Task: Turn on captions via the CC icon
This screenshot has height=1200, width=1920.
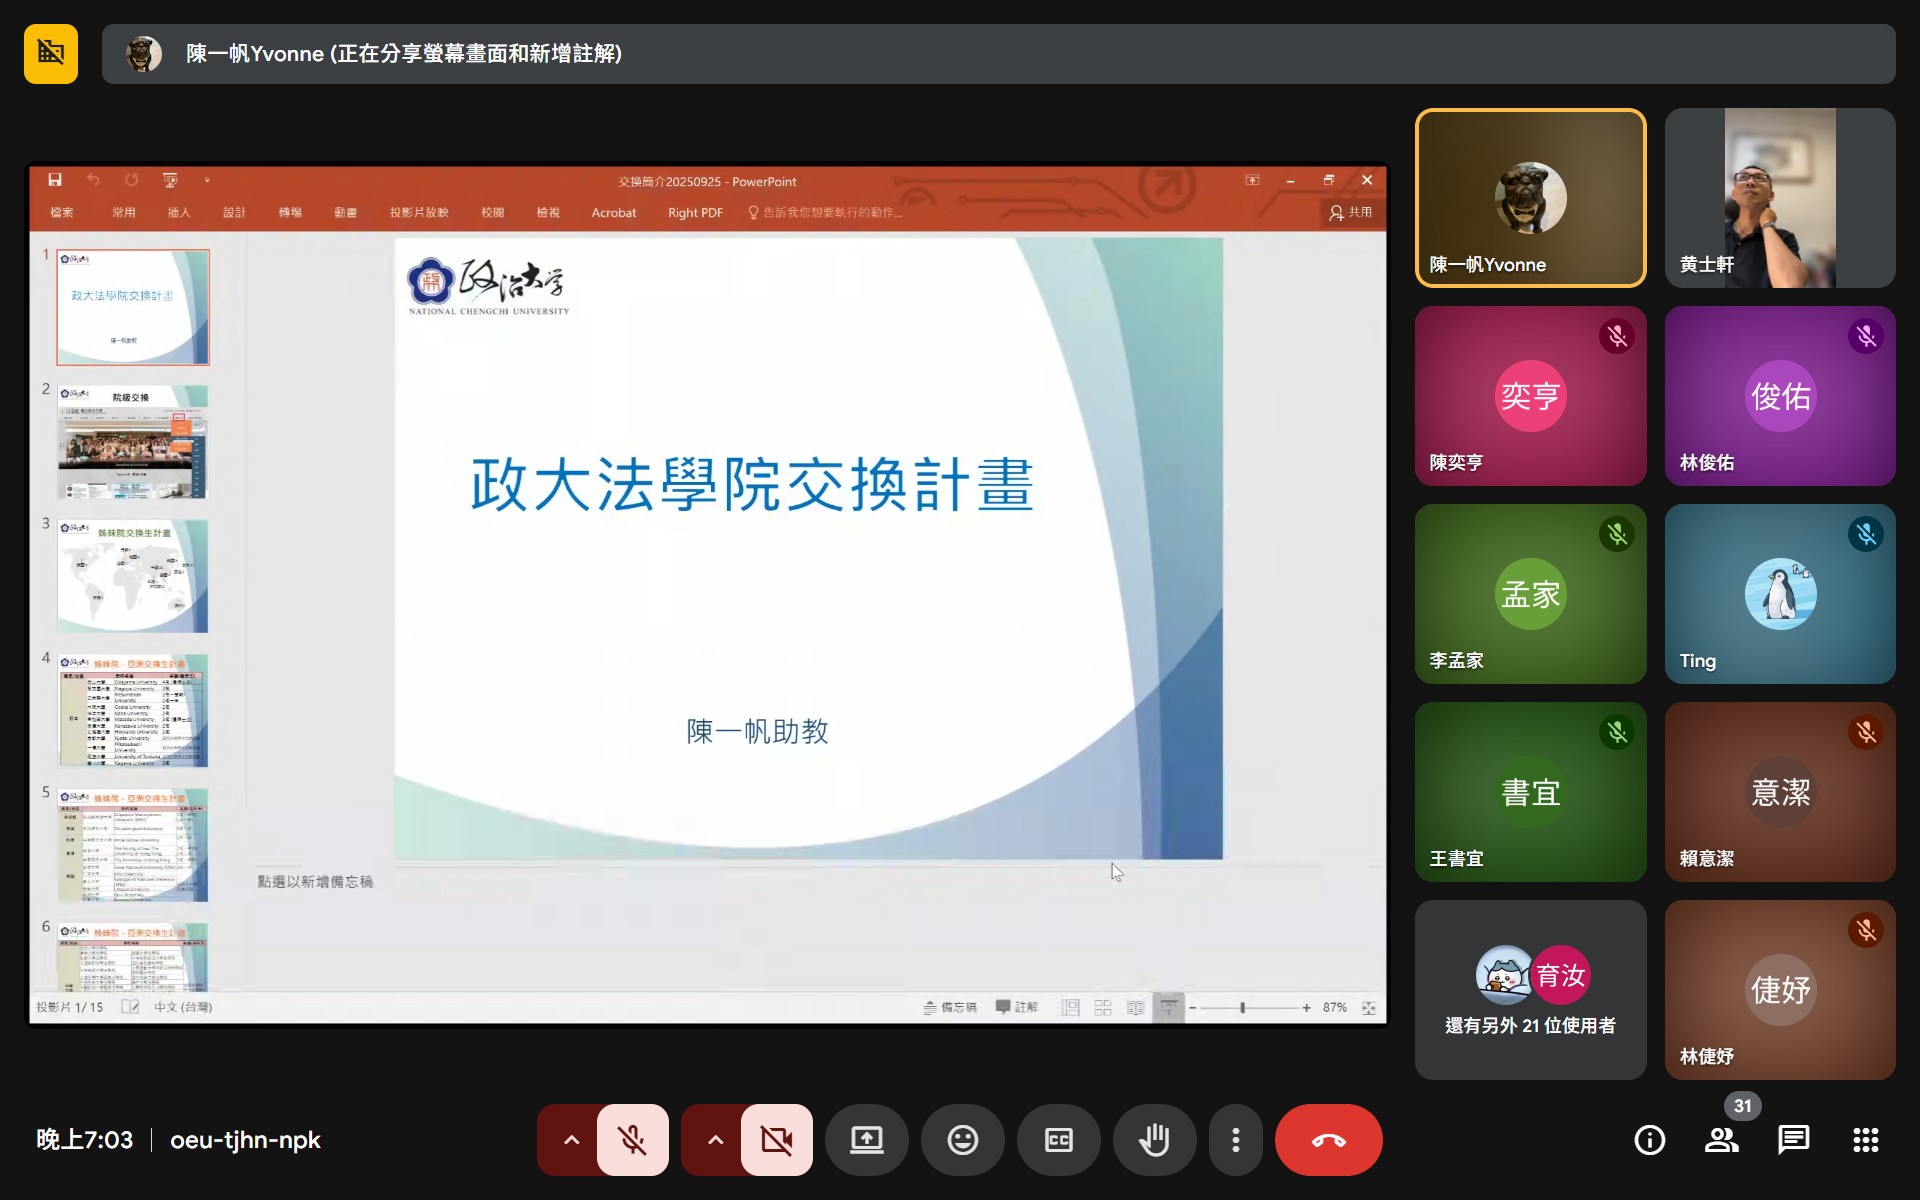Action: [x=1058, y=1139]
